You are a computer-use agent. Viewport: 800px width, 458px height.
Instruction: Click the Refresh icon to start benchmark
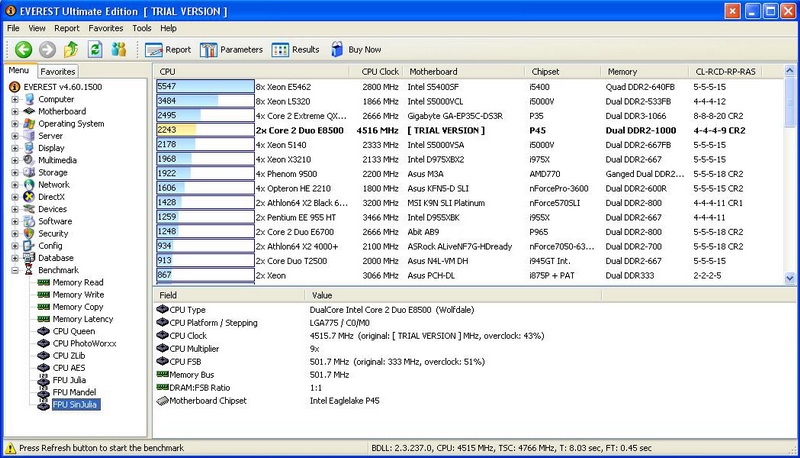(95, 49)
